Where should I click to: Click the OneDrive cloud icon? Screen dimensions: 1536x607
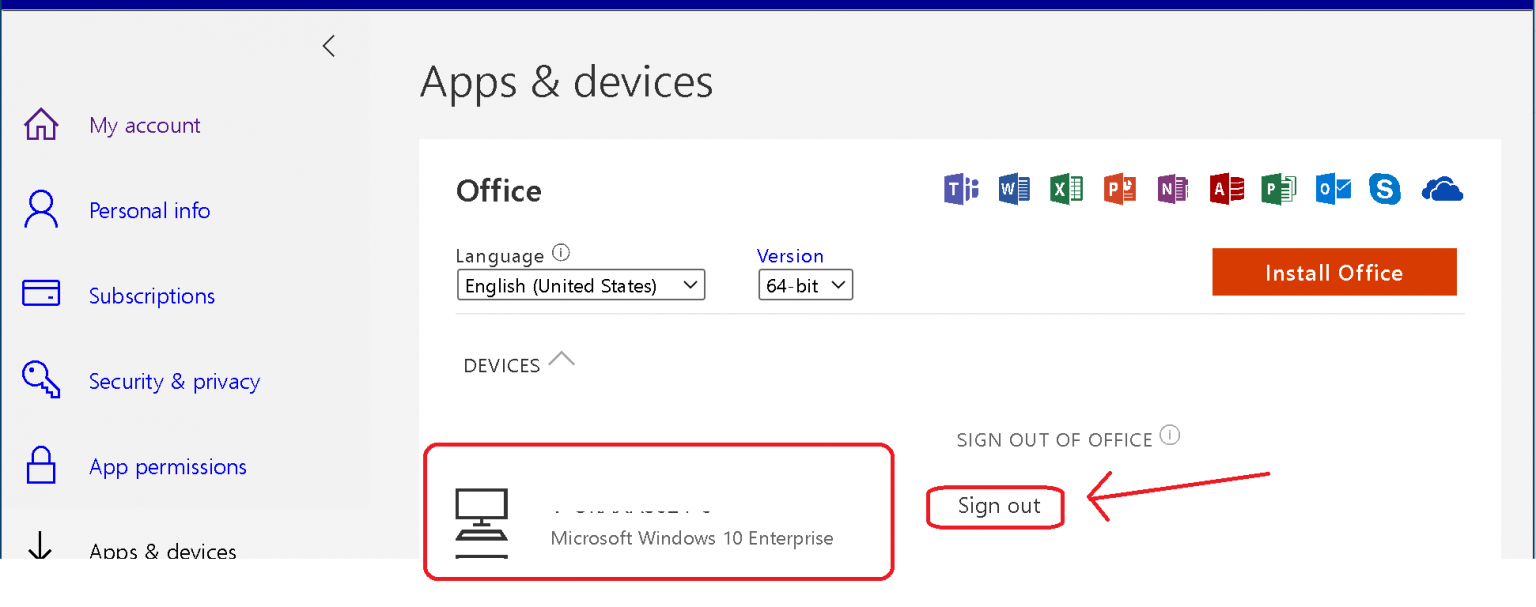point(1441,189)
